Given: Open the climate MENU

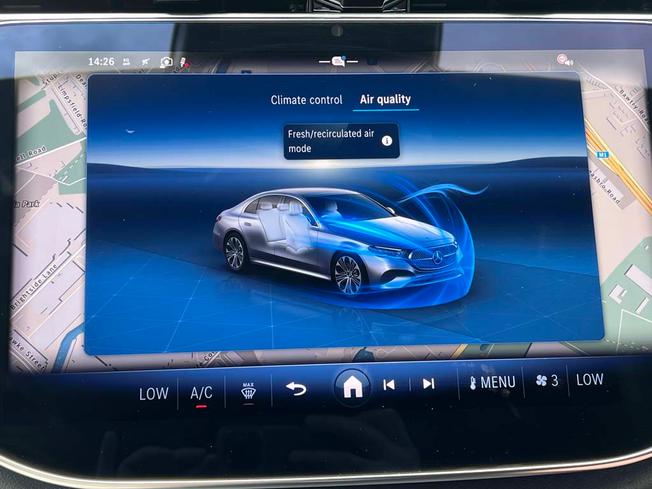Looking at the screenshot, I should click(x=492, y=382).
